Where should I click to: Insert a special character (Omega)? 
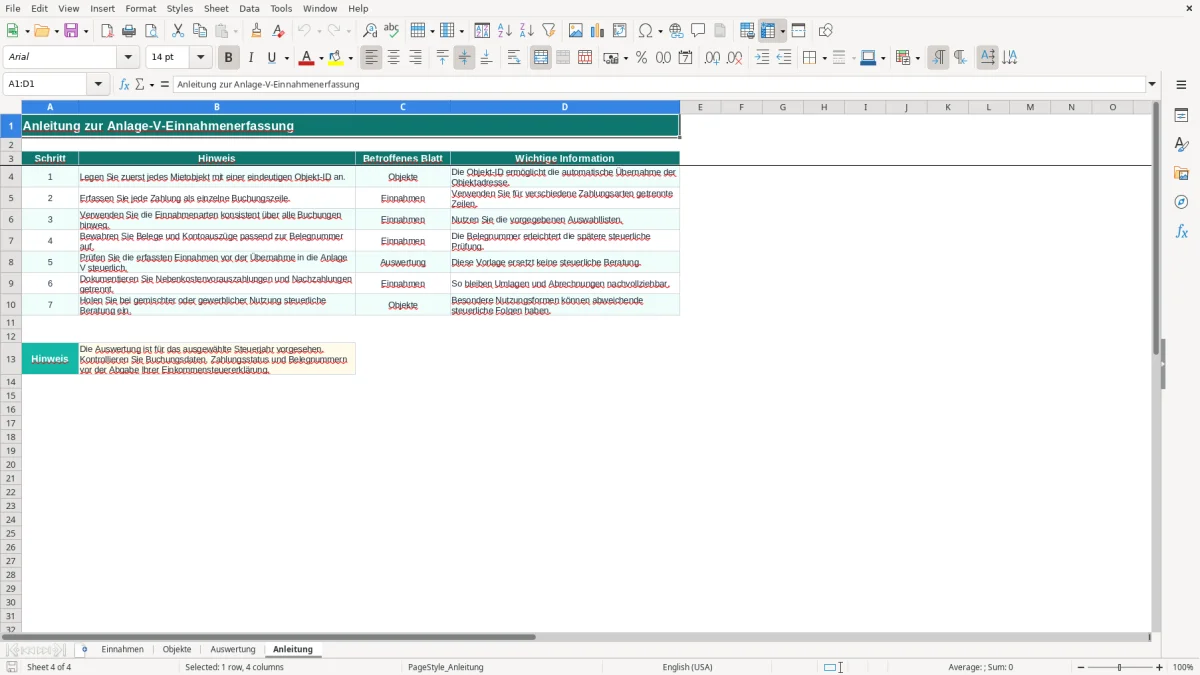pyautogui.click(x=646, y=31)
